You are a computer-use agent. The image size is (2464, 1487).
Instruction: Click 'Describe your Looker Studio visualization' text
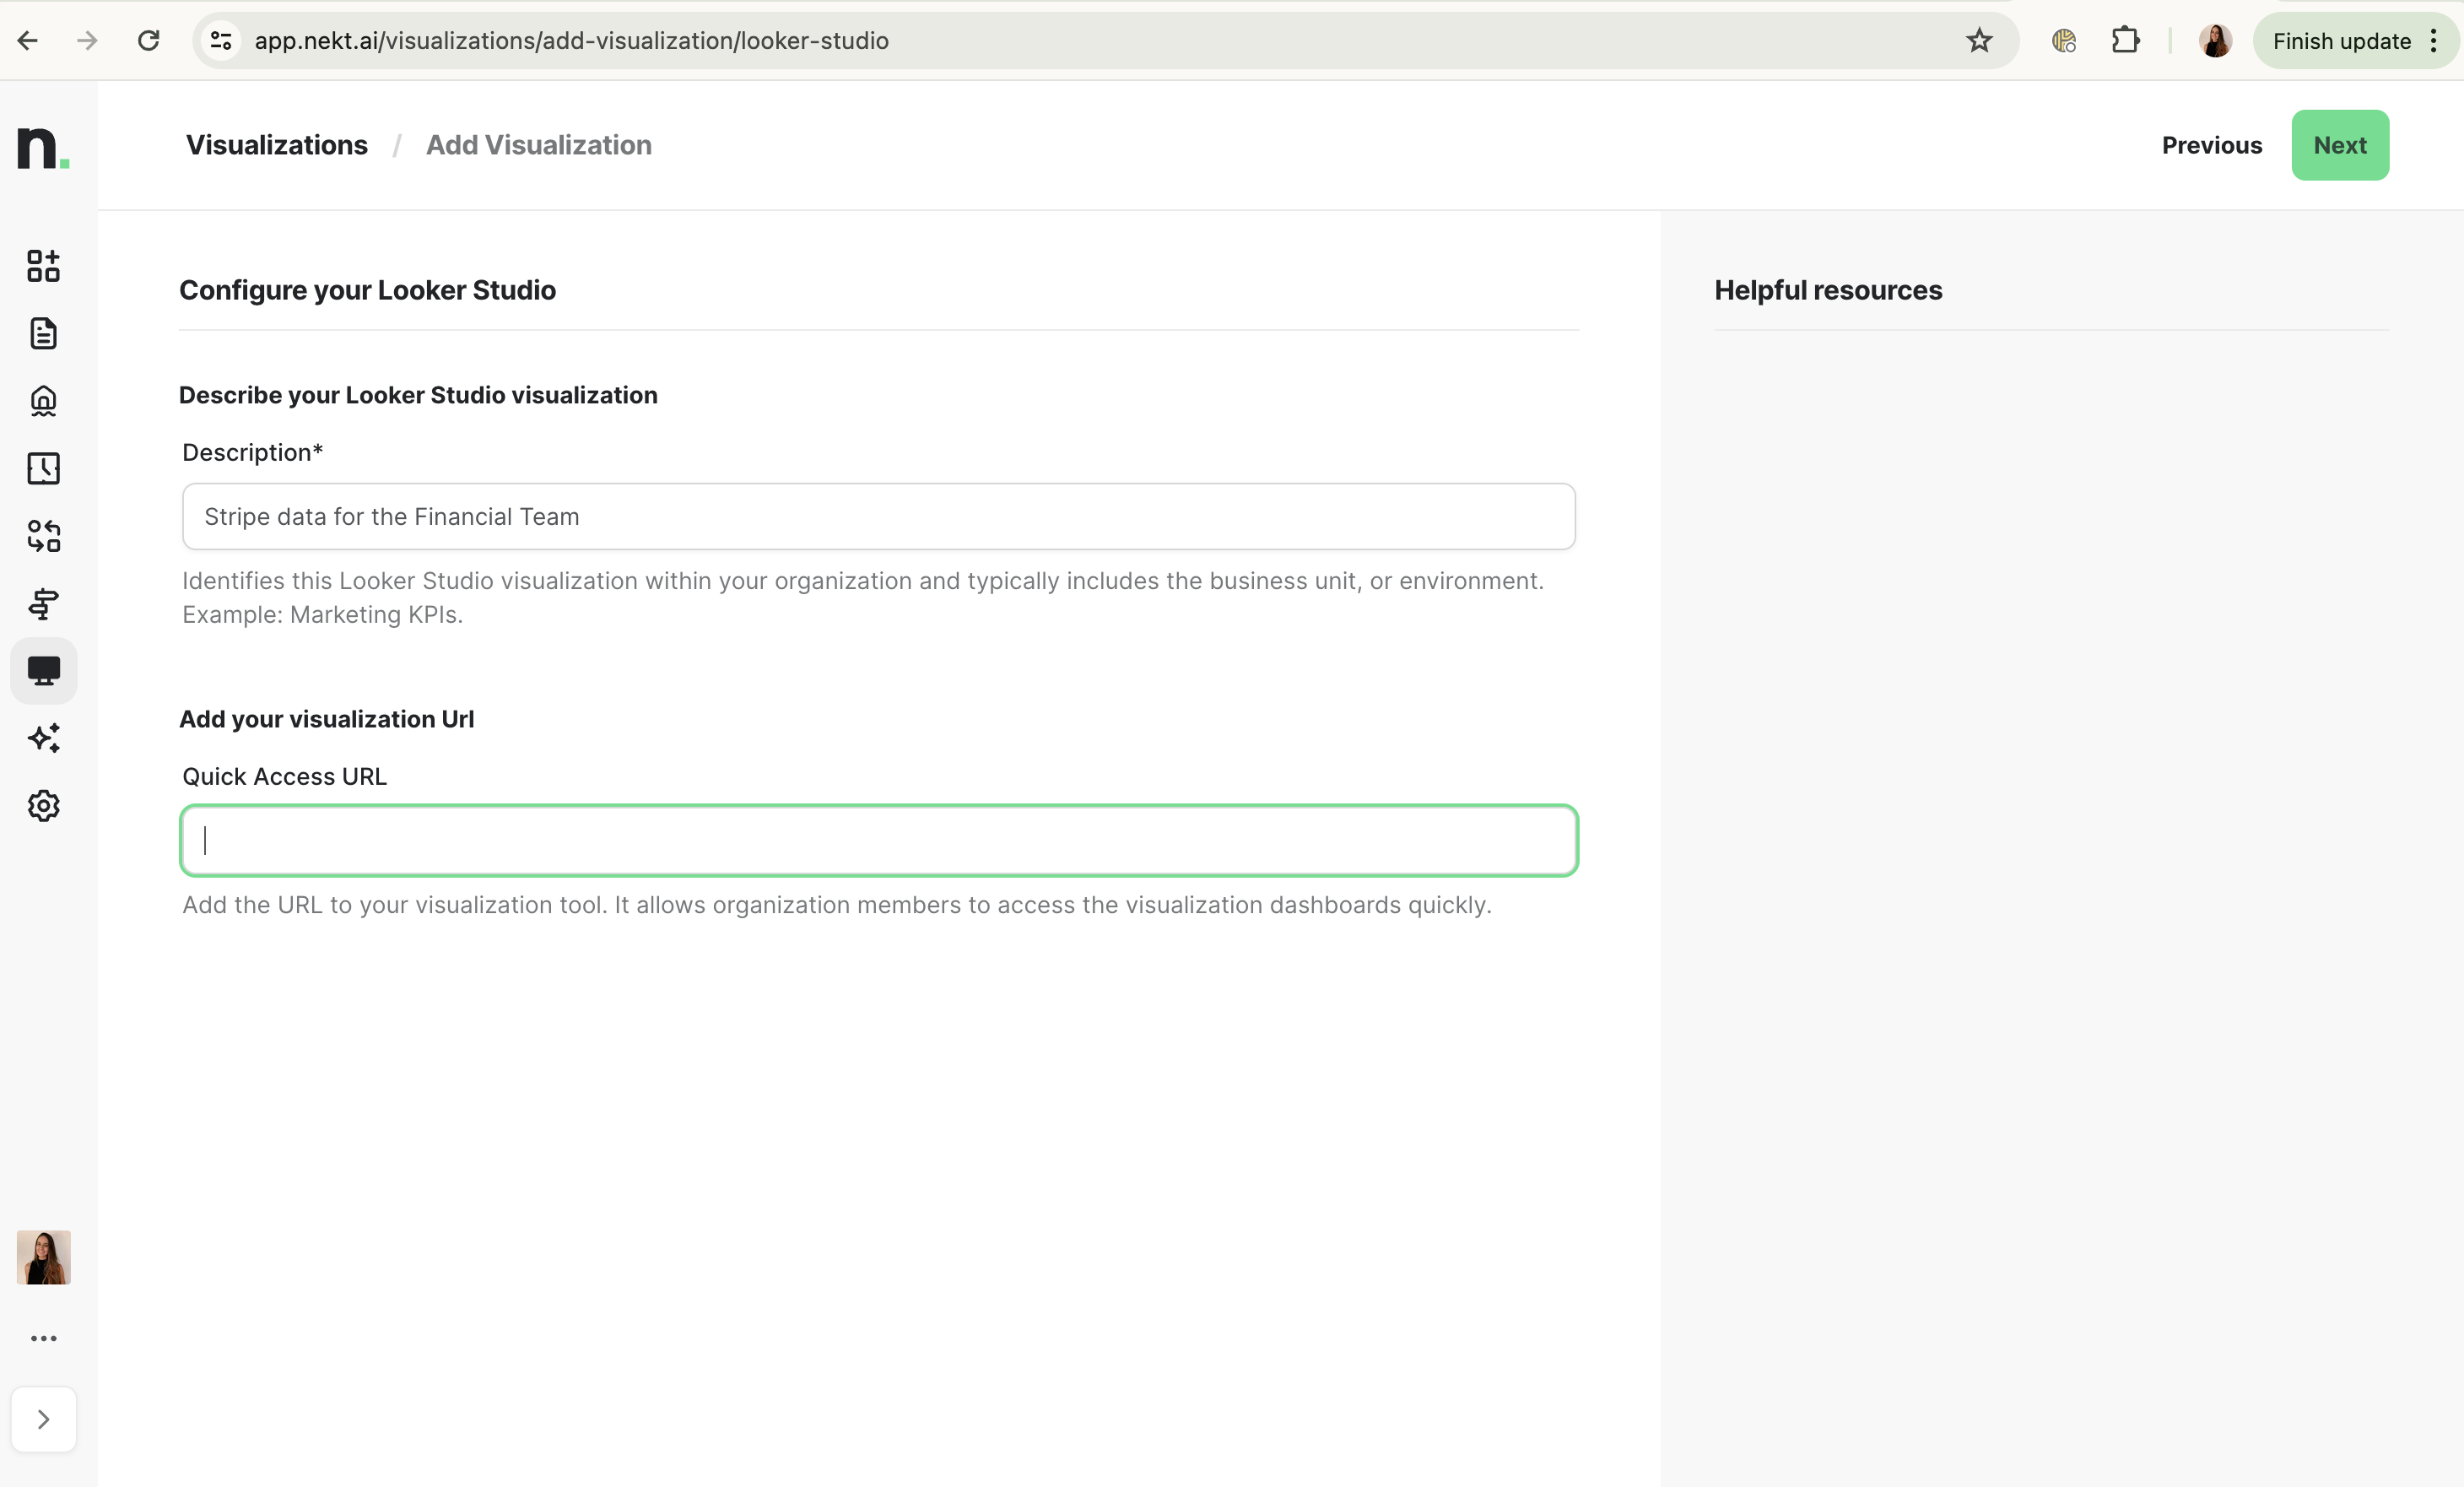(x=418, y=395)
